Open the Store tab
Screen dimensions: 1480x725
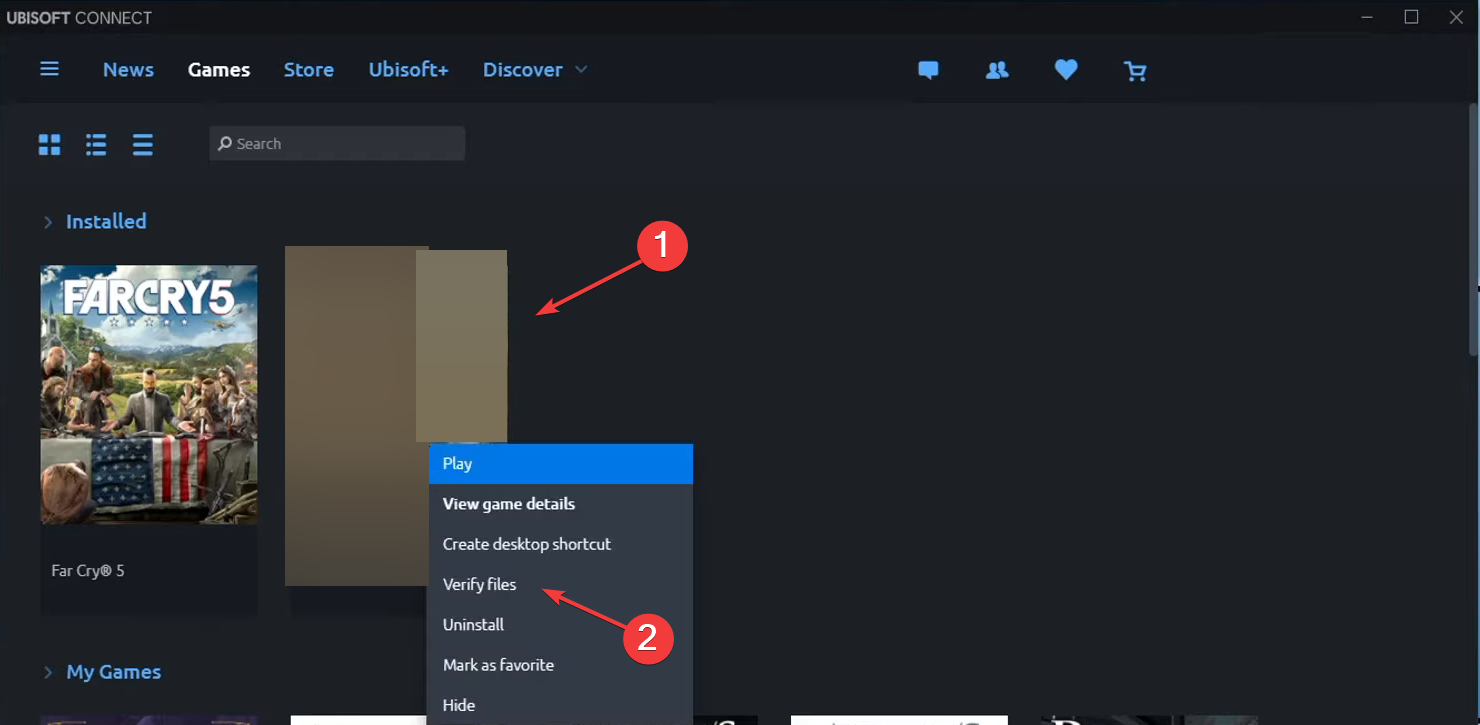309,69
